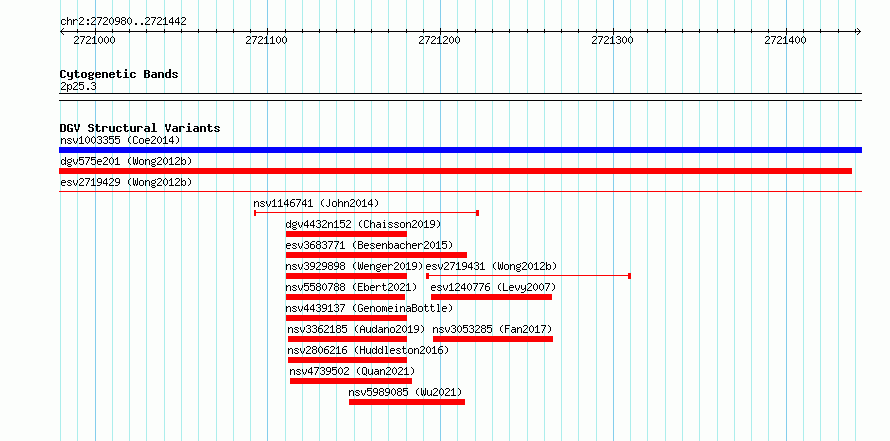This screenshot has width=890, height=441.
Task: Open nsv4439137 (GenomeinaBottle) label
Action: coord(370,308)
